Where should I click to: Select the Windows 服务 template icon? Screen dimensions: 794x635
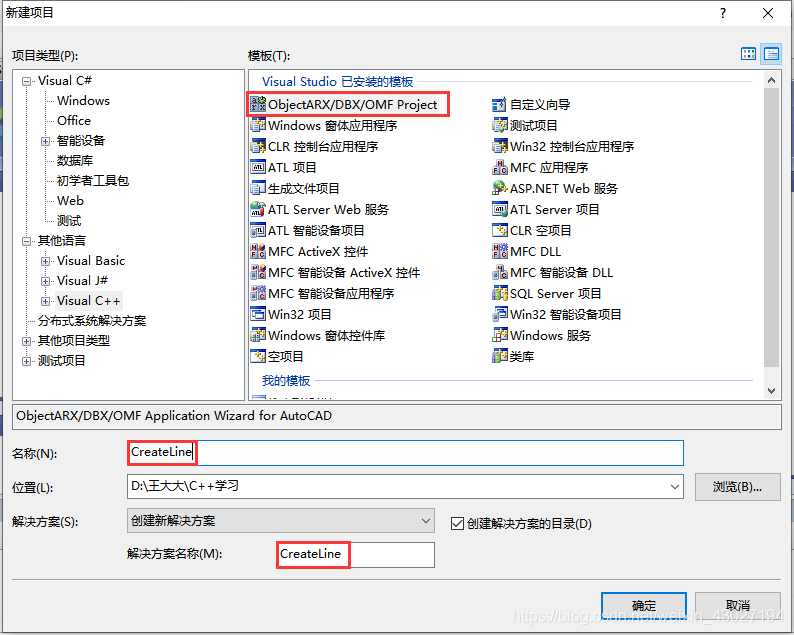(x=500, y=335)
